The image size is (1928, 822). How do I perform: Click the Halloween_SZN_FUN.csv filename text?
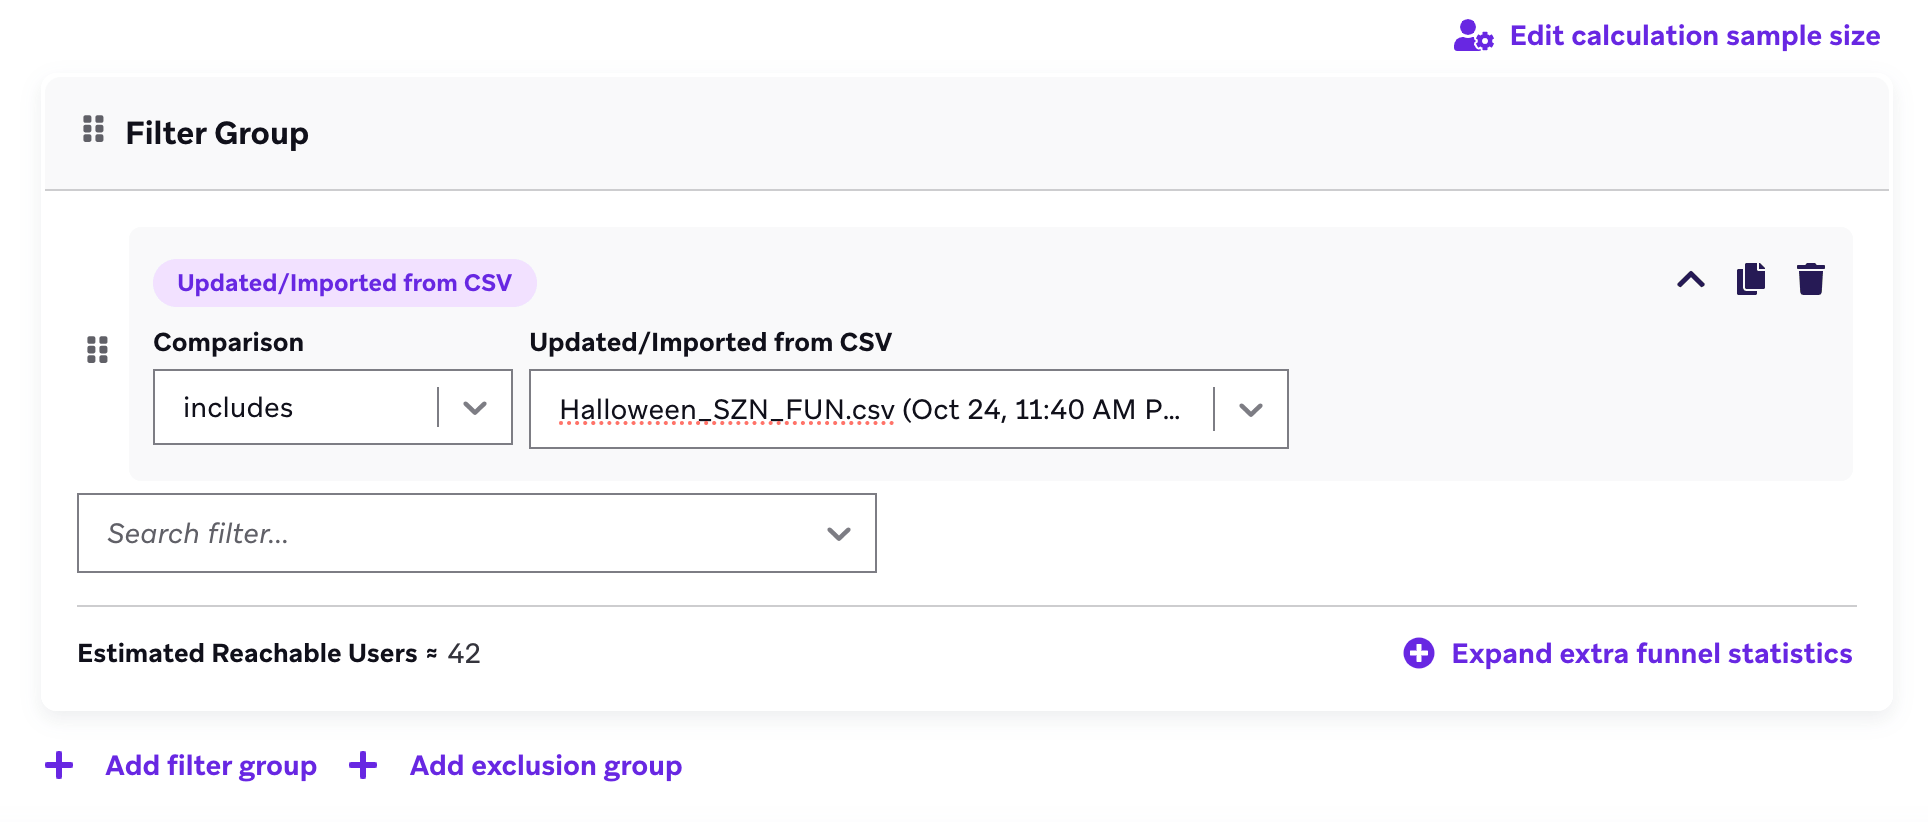pyautogui.click(x=726, y=408)
